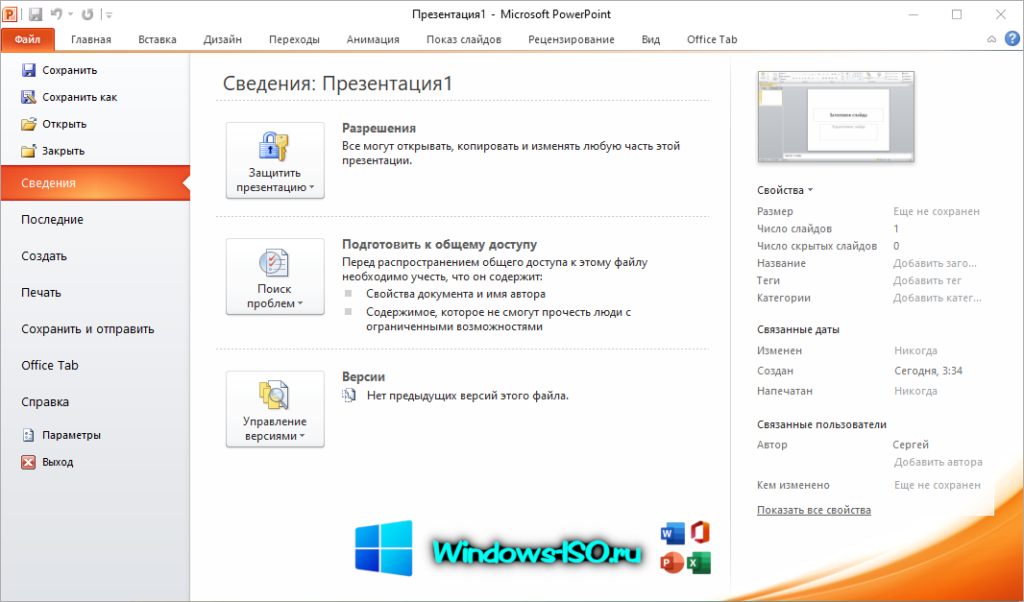Screen dimensions: 1024x602
Task: Click the Save floppy disk icon in the title bar
Action: coord(35,14)
